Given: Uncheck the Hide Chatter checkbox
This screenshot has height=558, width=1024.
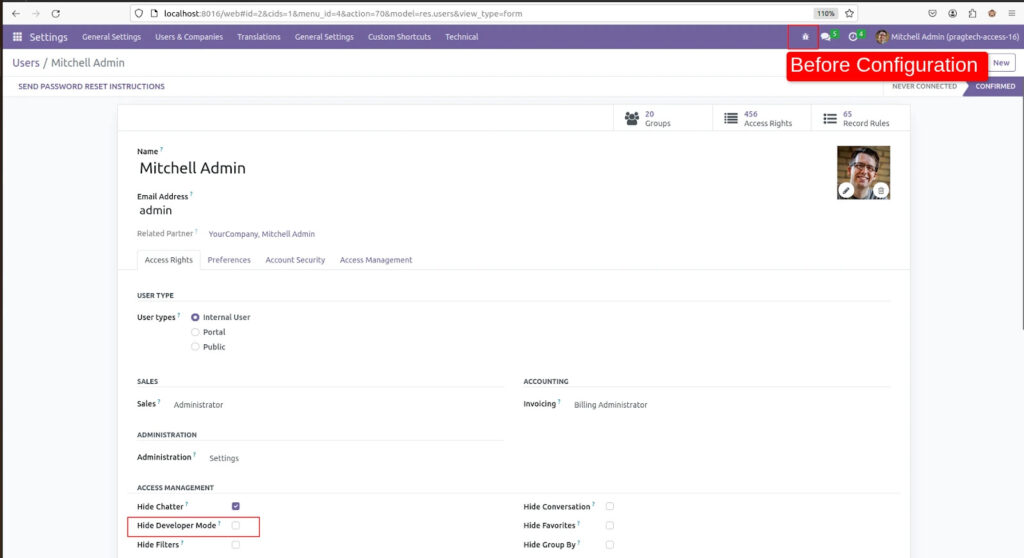Looking at the screenshot, I should tap(235, 507).
